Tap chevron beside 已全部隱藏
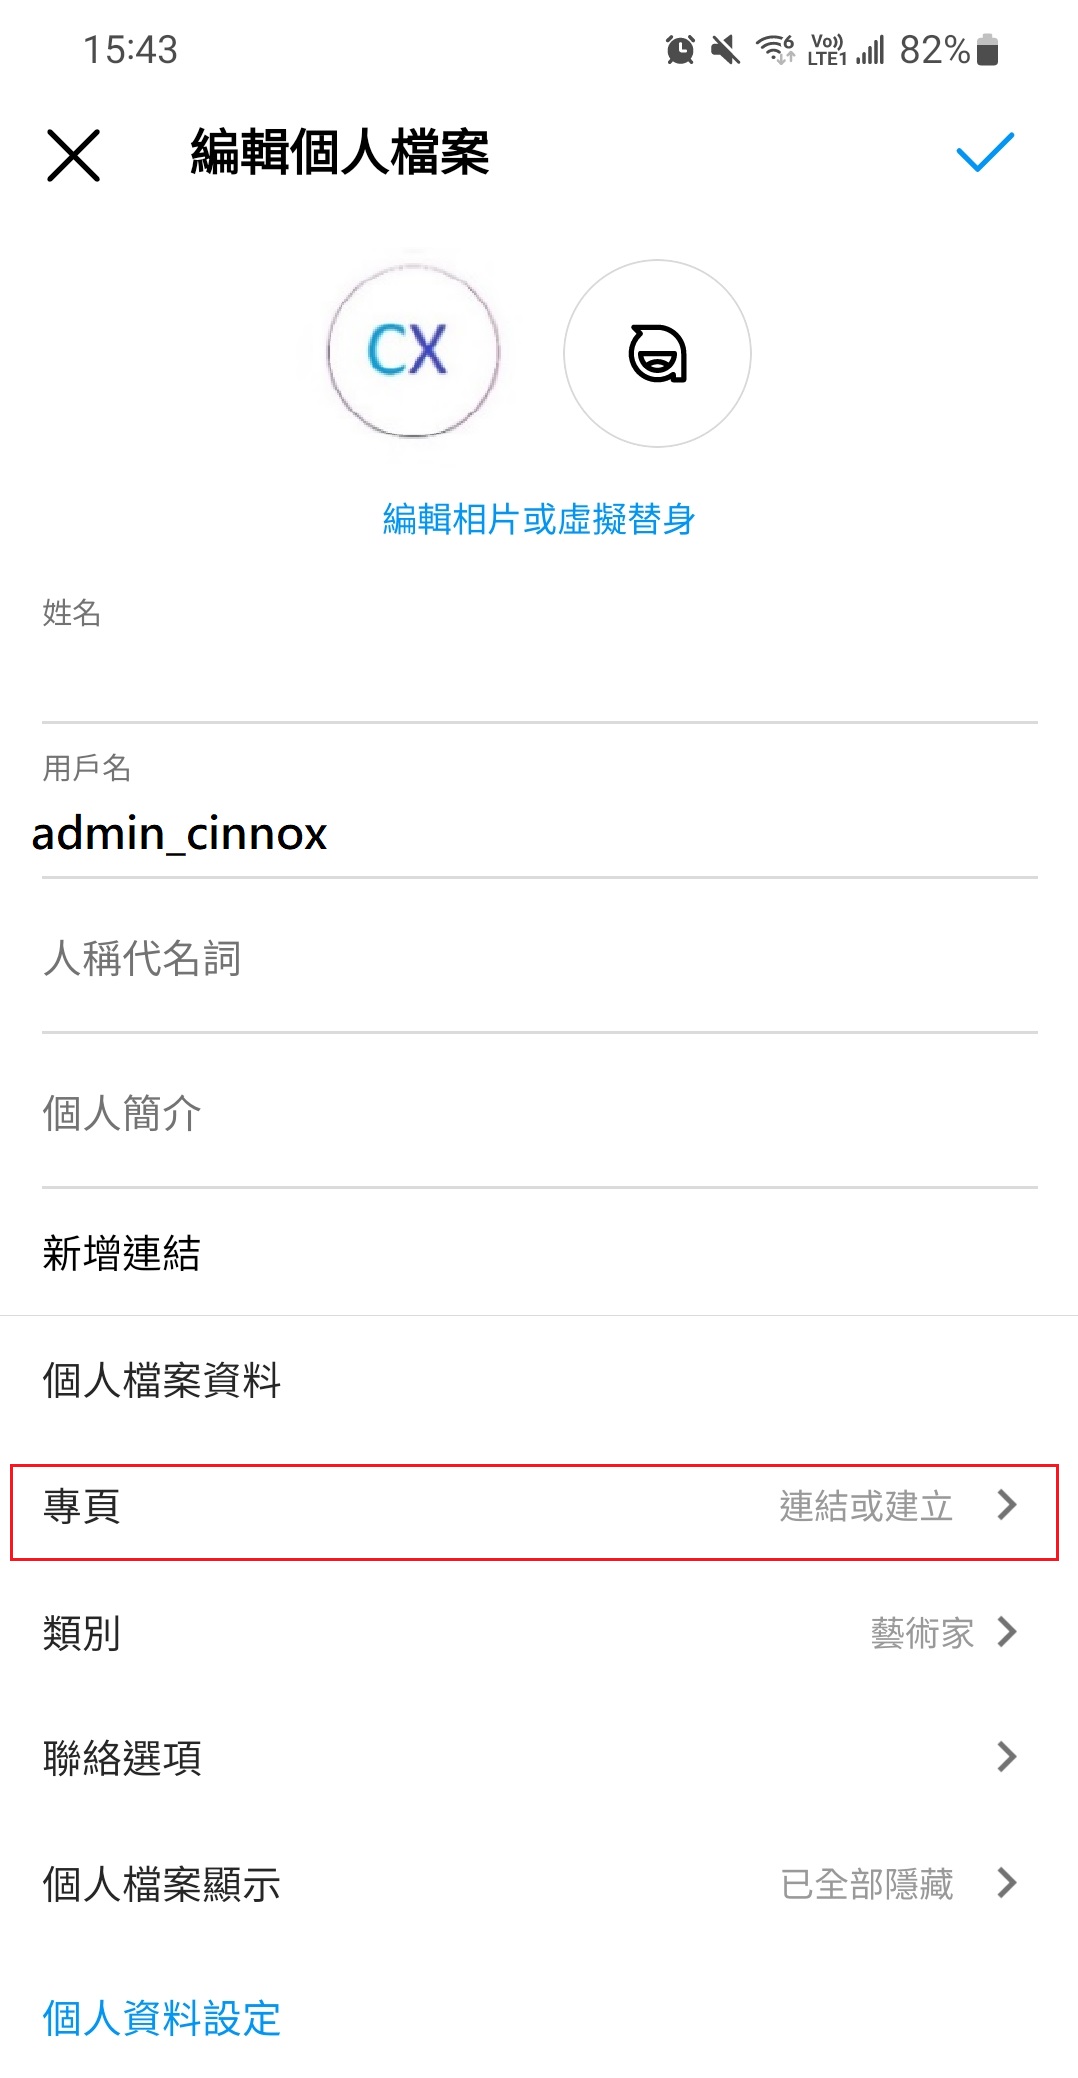 pyautogui.click(x=1006, y=1883)
